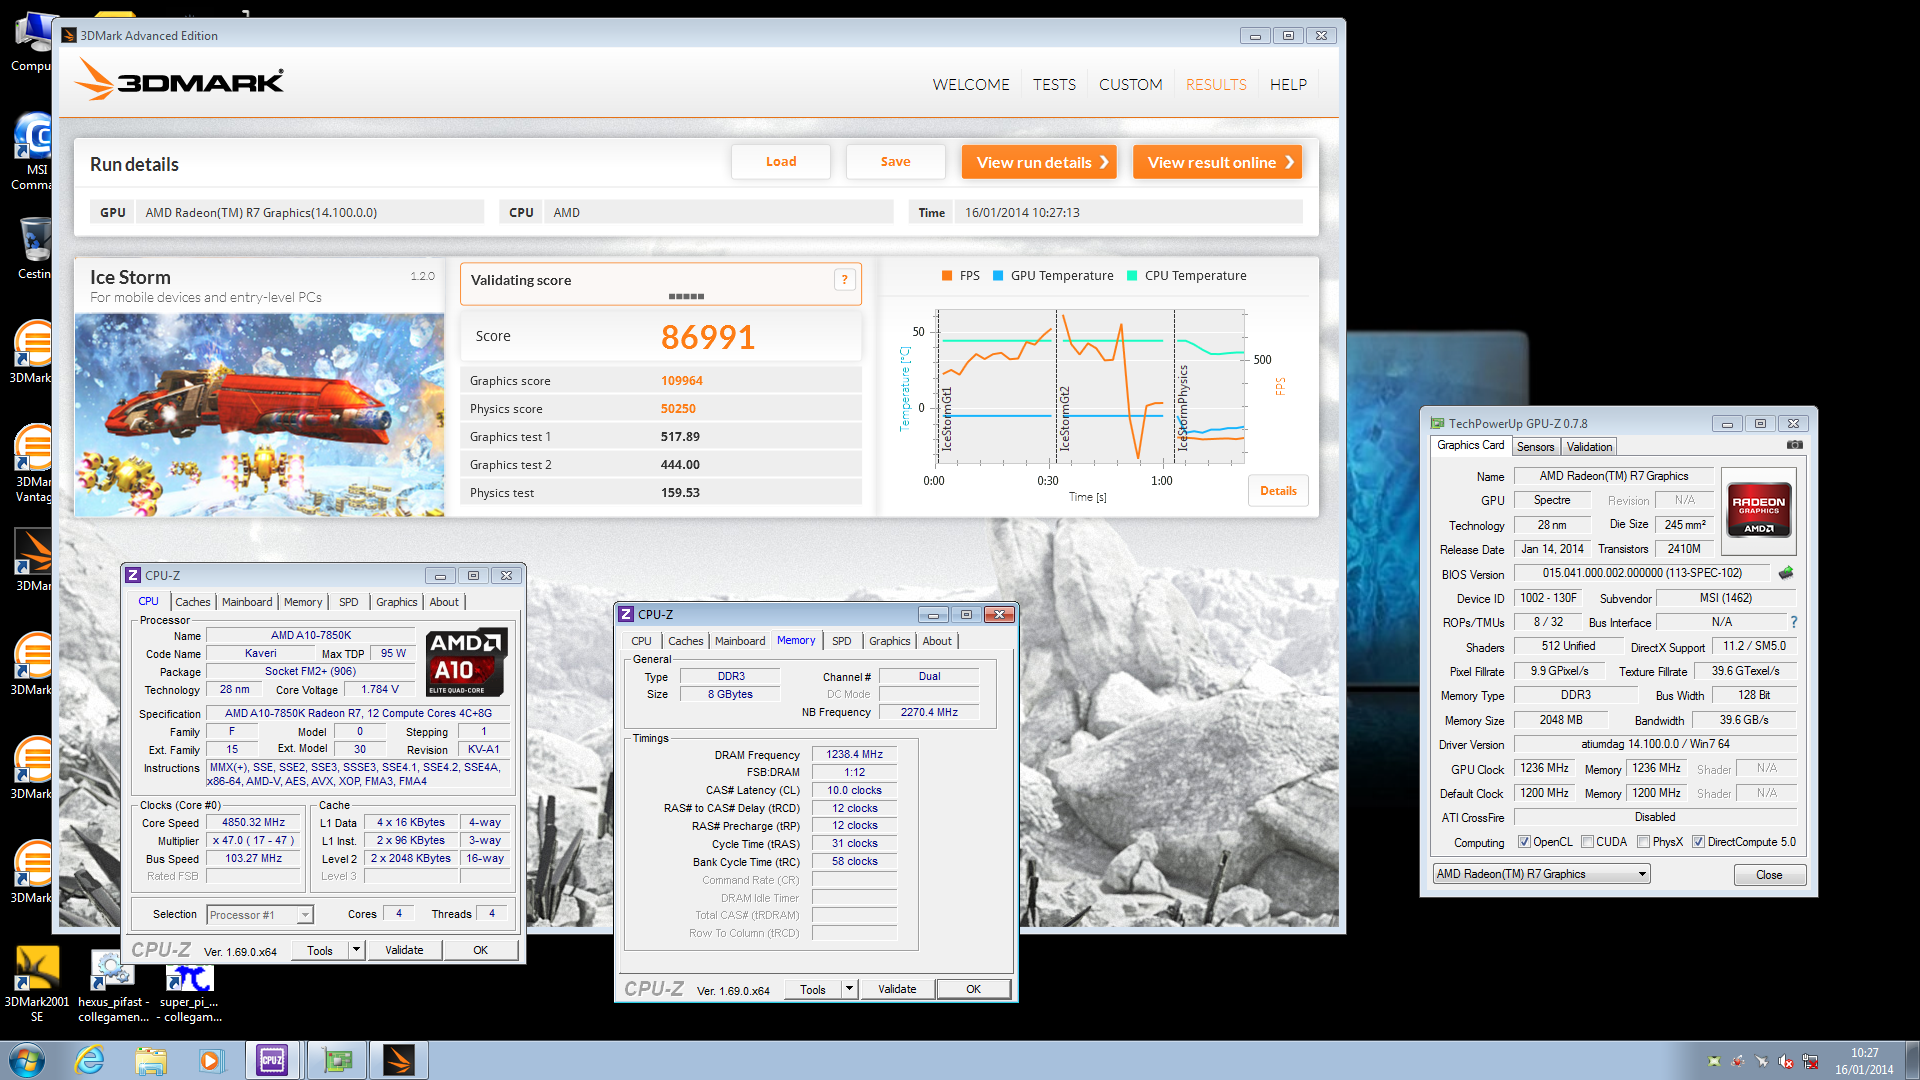The height and width of the screenshot is (1080, 1920).
Task: Click the teal CPU Temperature legend swatch
Action: [1132, 276]
